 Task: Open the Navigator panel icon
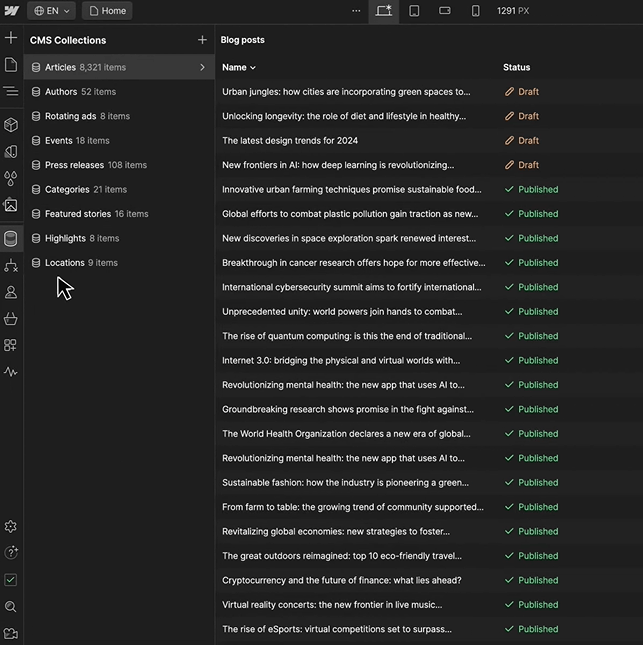(x=11, y=91)
